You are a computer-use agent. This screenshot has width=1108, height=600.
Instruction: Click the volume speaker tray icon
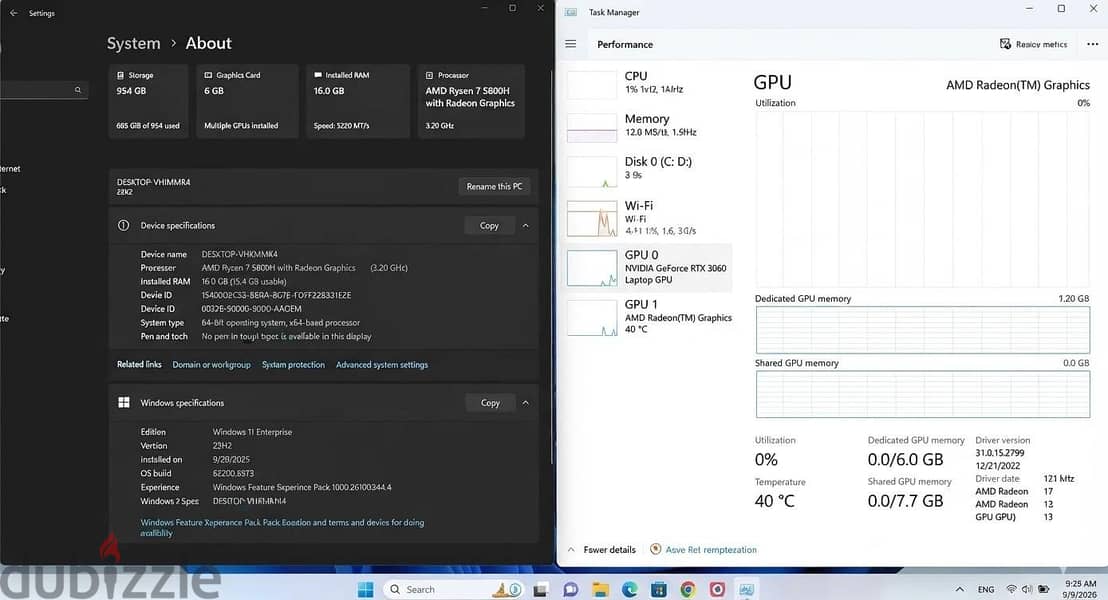[x=1026, y=589]
